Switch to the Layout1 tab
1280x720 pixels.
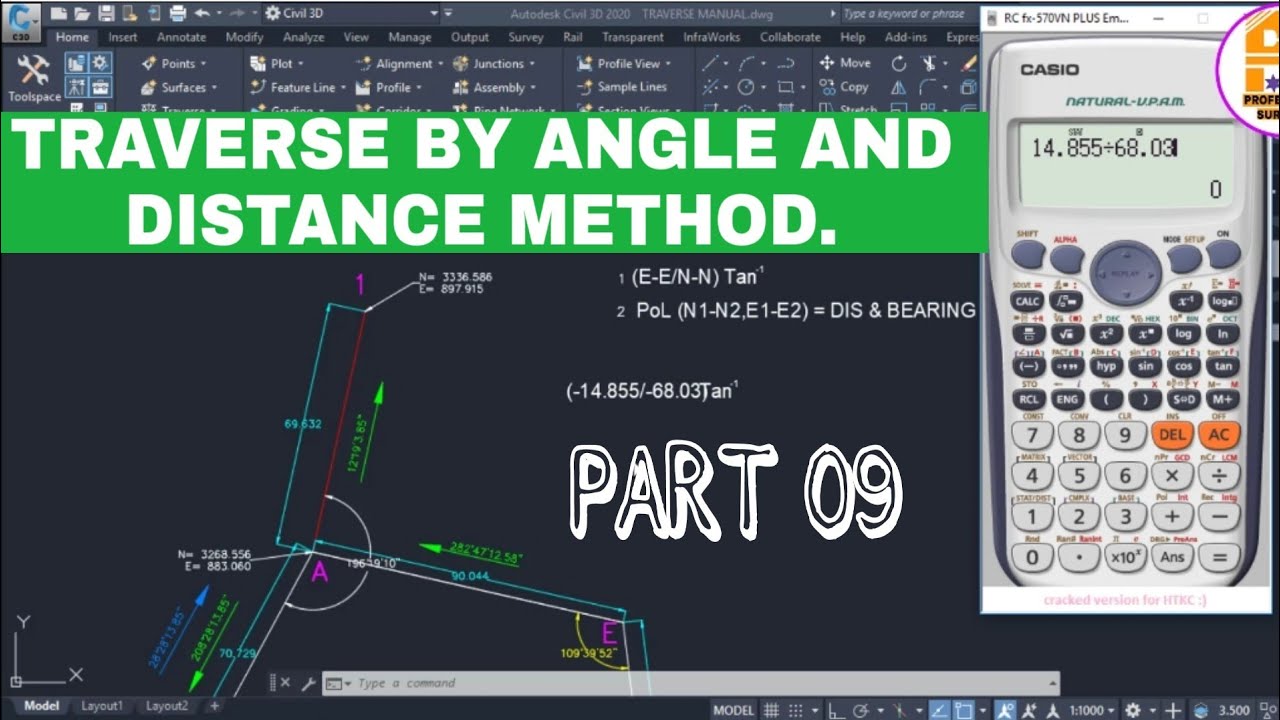coord(101,706)
